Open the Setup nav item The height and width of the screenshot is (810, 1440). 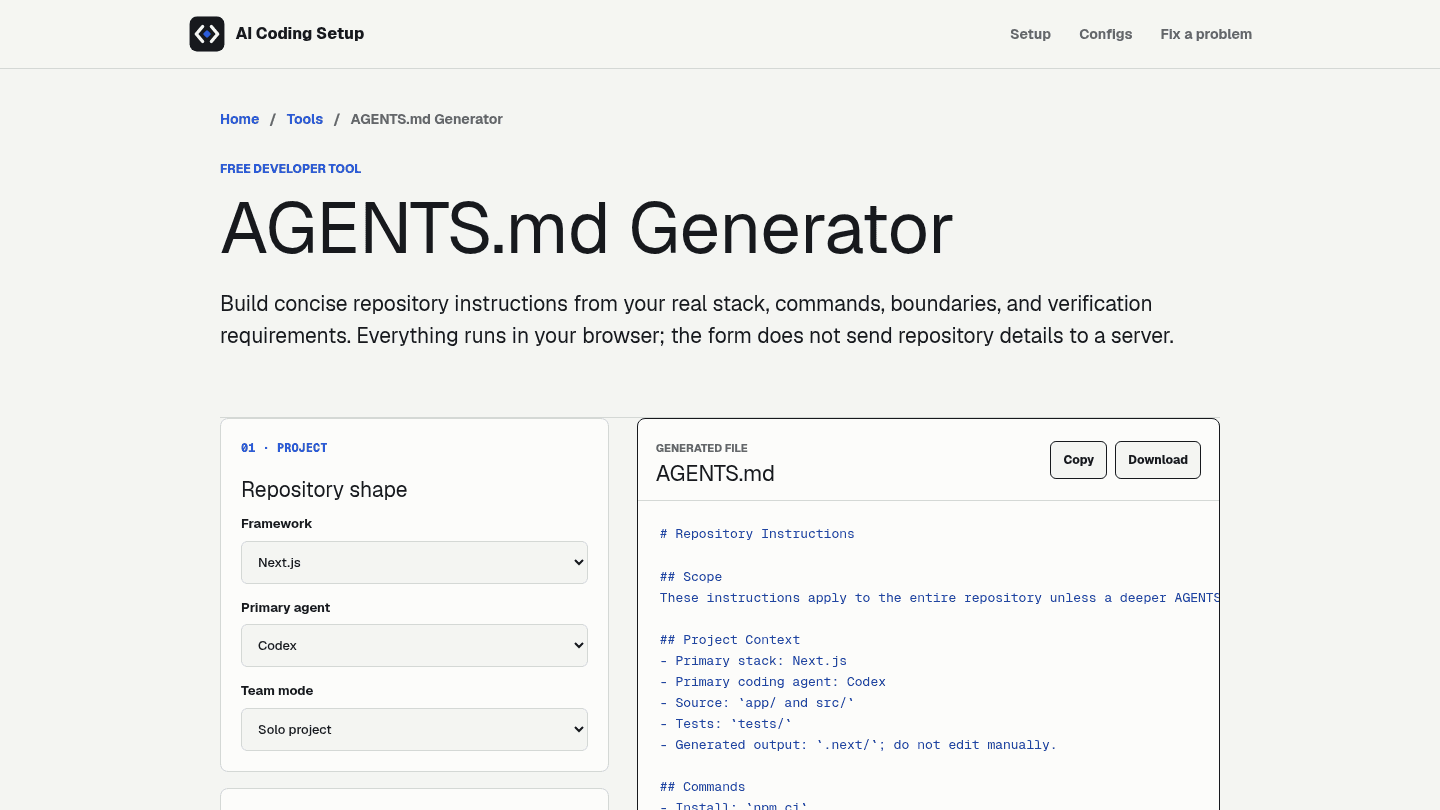click(1030, 34)
